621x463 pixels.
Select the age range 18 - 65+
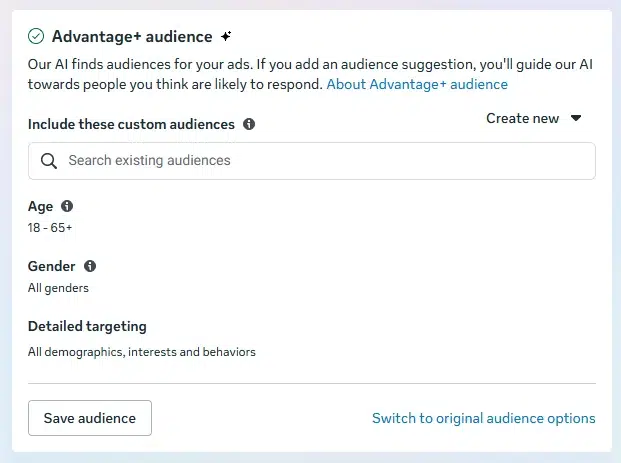tap(50, 228)
